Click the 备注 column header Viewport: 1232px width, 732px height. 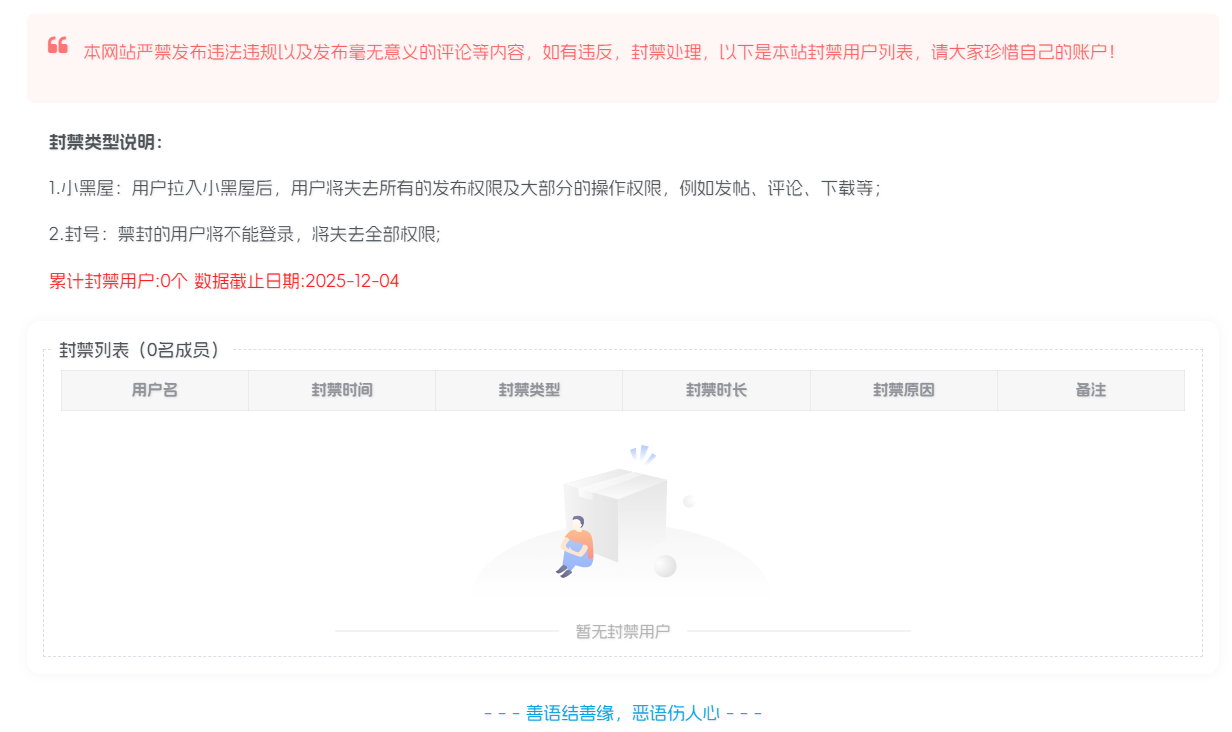[x=1090, y=390]
